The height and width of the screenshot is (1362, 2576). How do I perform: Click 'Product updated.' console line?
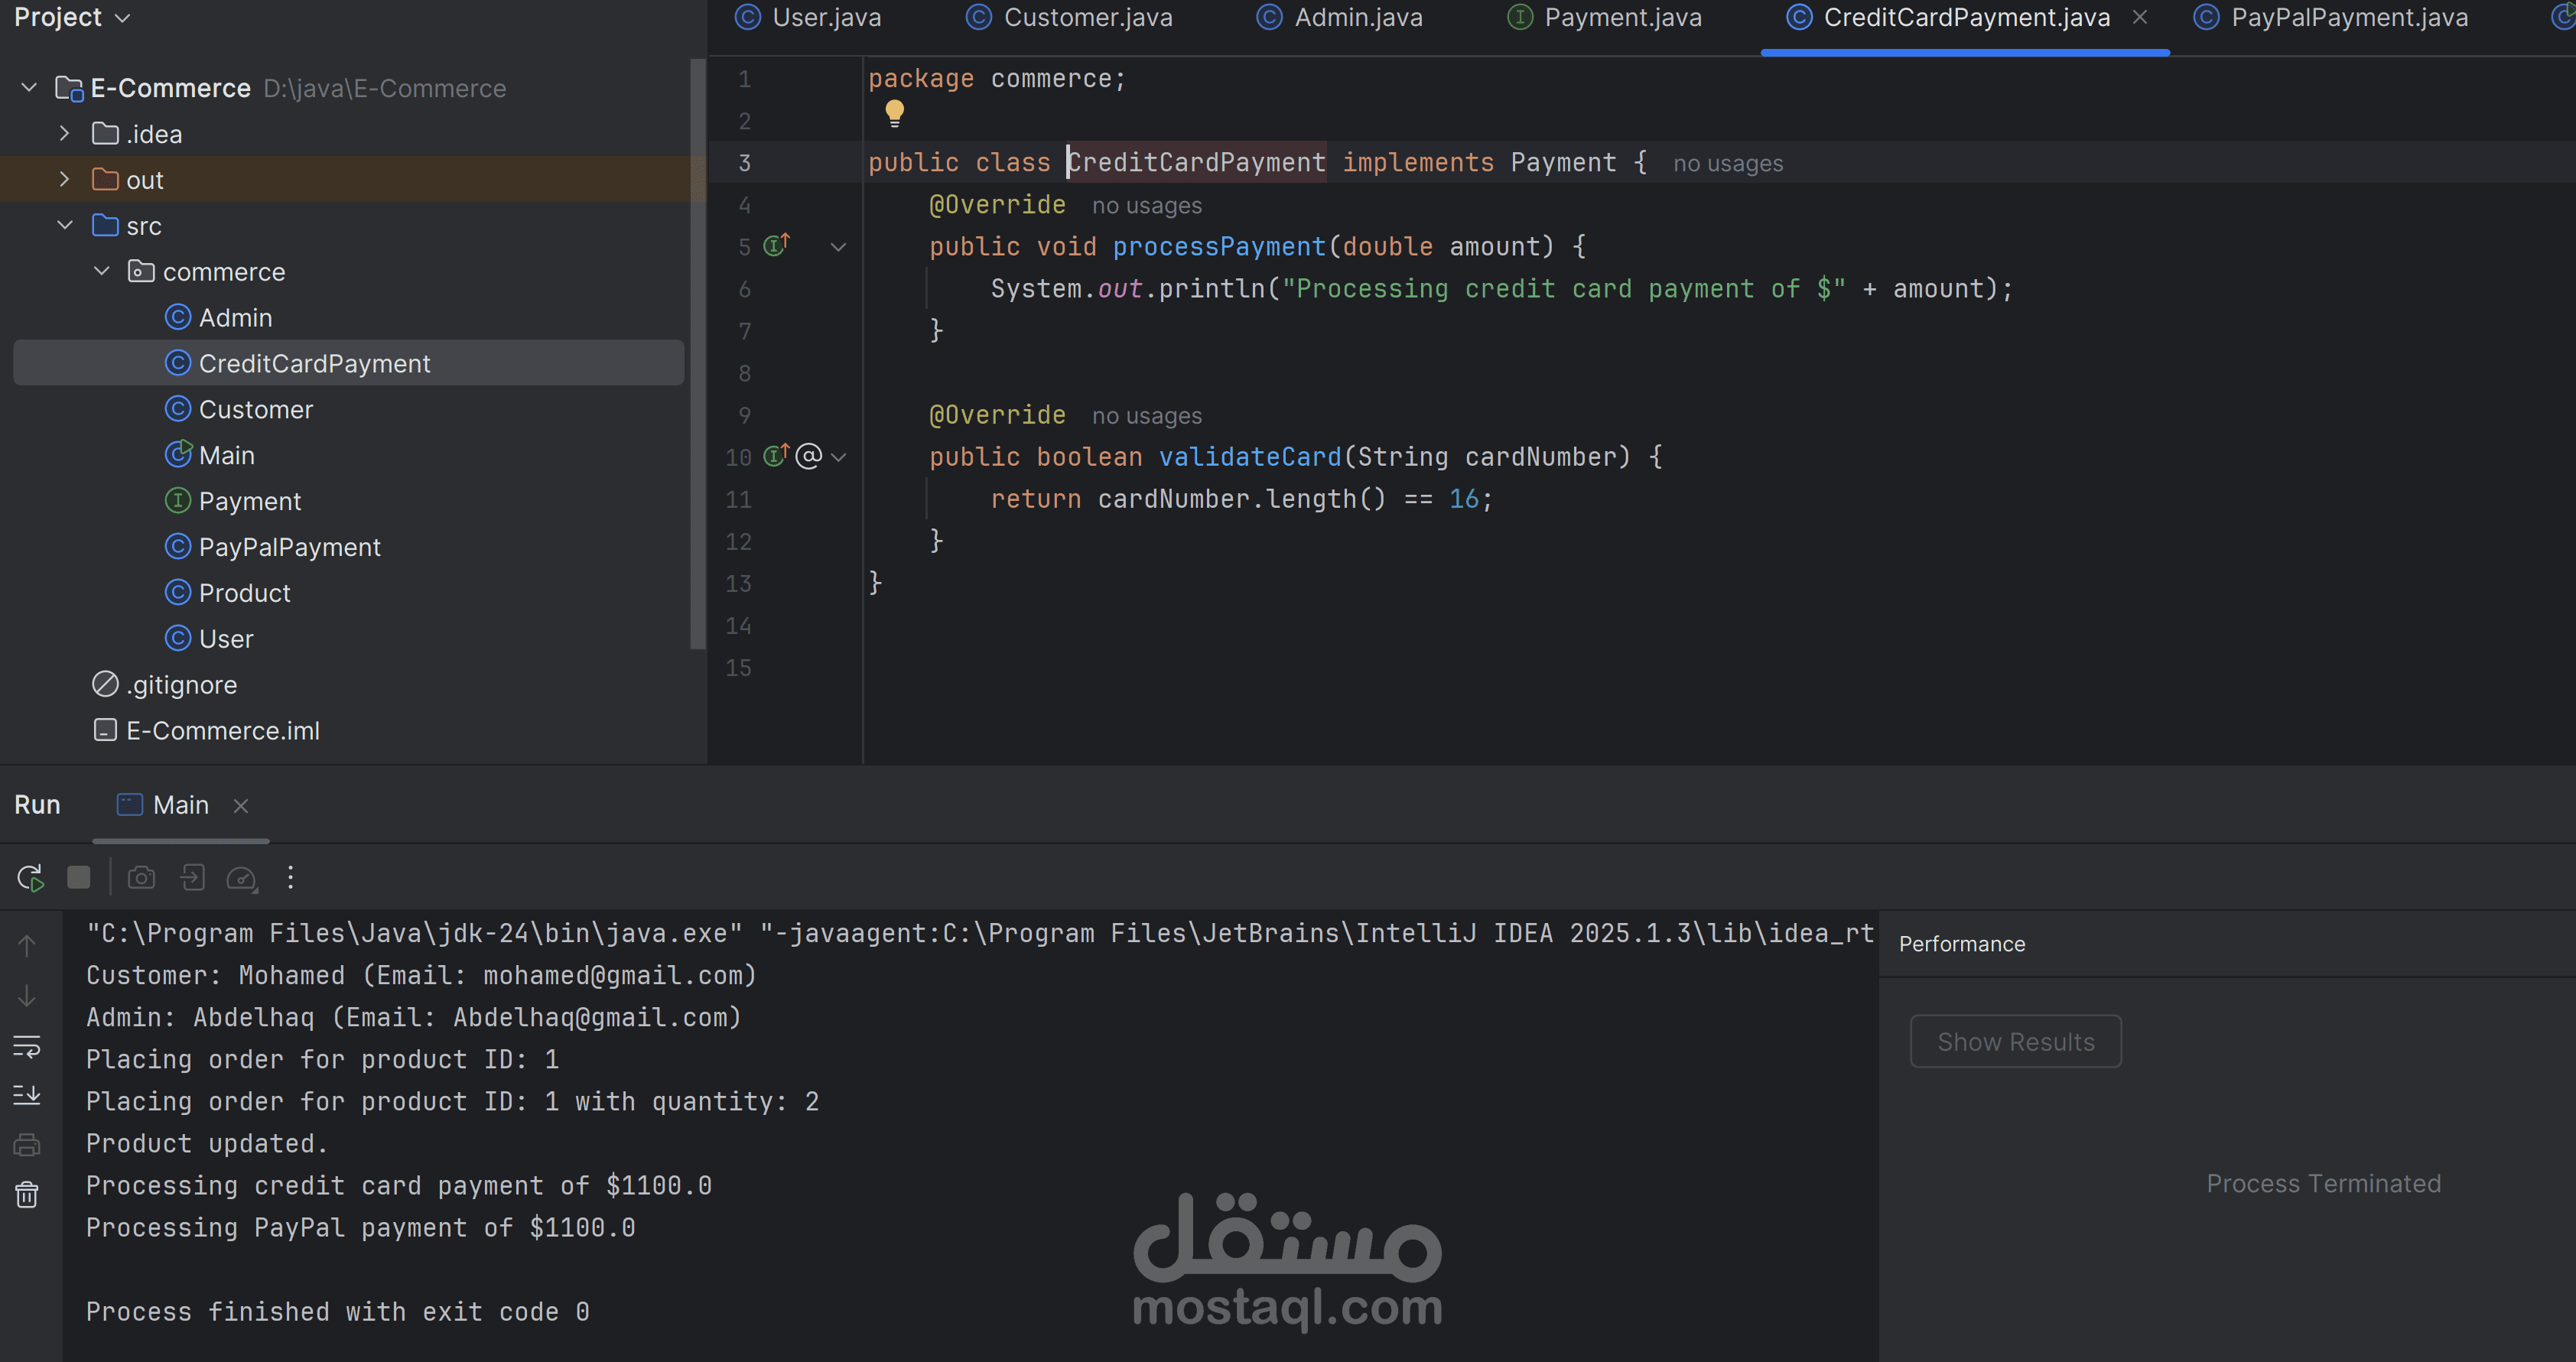pyautogui.click(x=207, y=1143)
